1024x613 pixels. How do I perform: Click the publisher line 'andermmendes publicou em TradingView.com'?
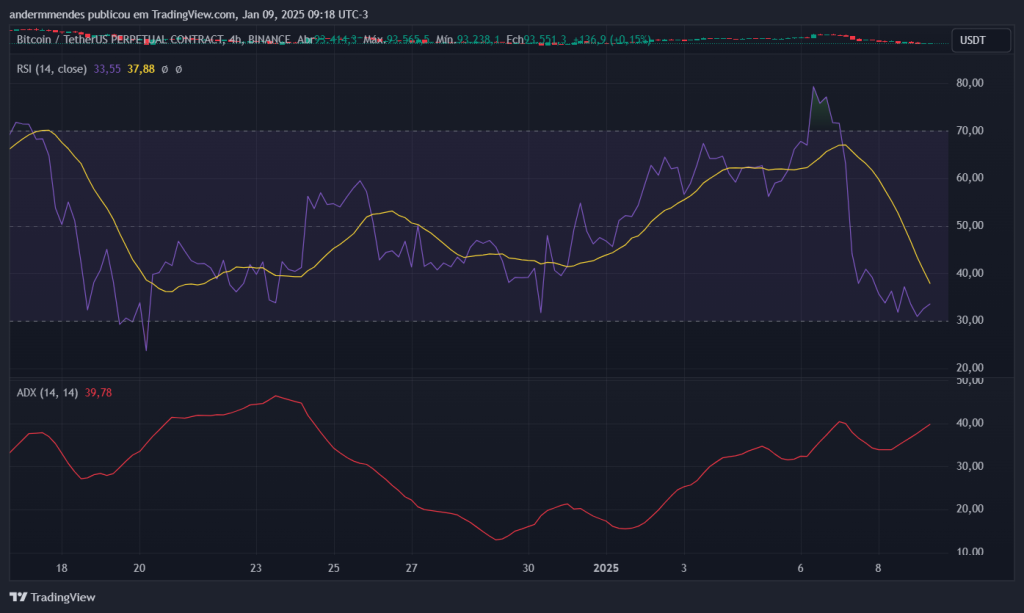click(x=123, y=14)
